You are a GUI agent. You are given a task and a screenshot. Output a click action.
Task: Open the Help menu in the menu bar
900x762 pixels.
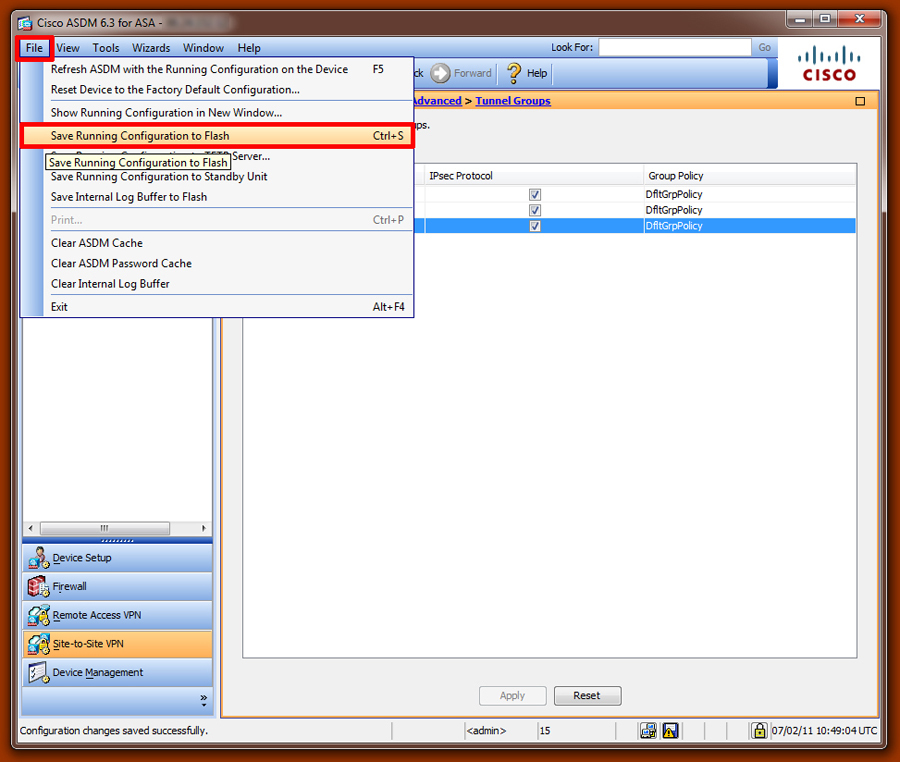coord(249,48)
